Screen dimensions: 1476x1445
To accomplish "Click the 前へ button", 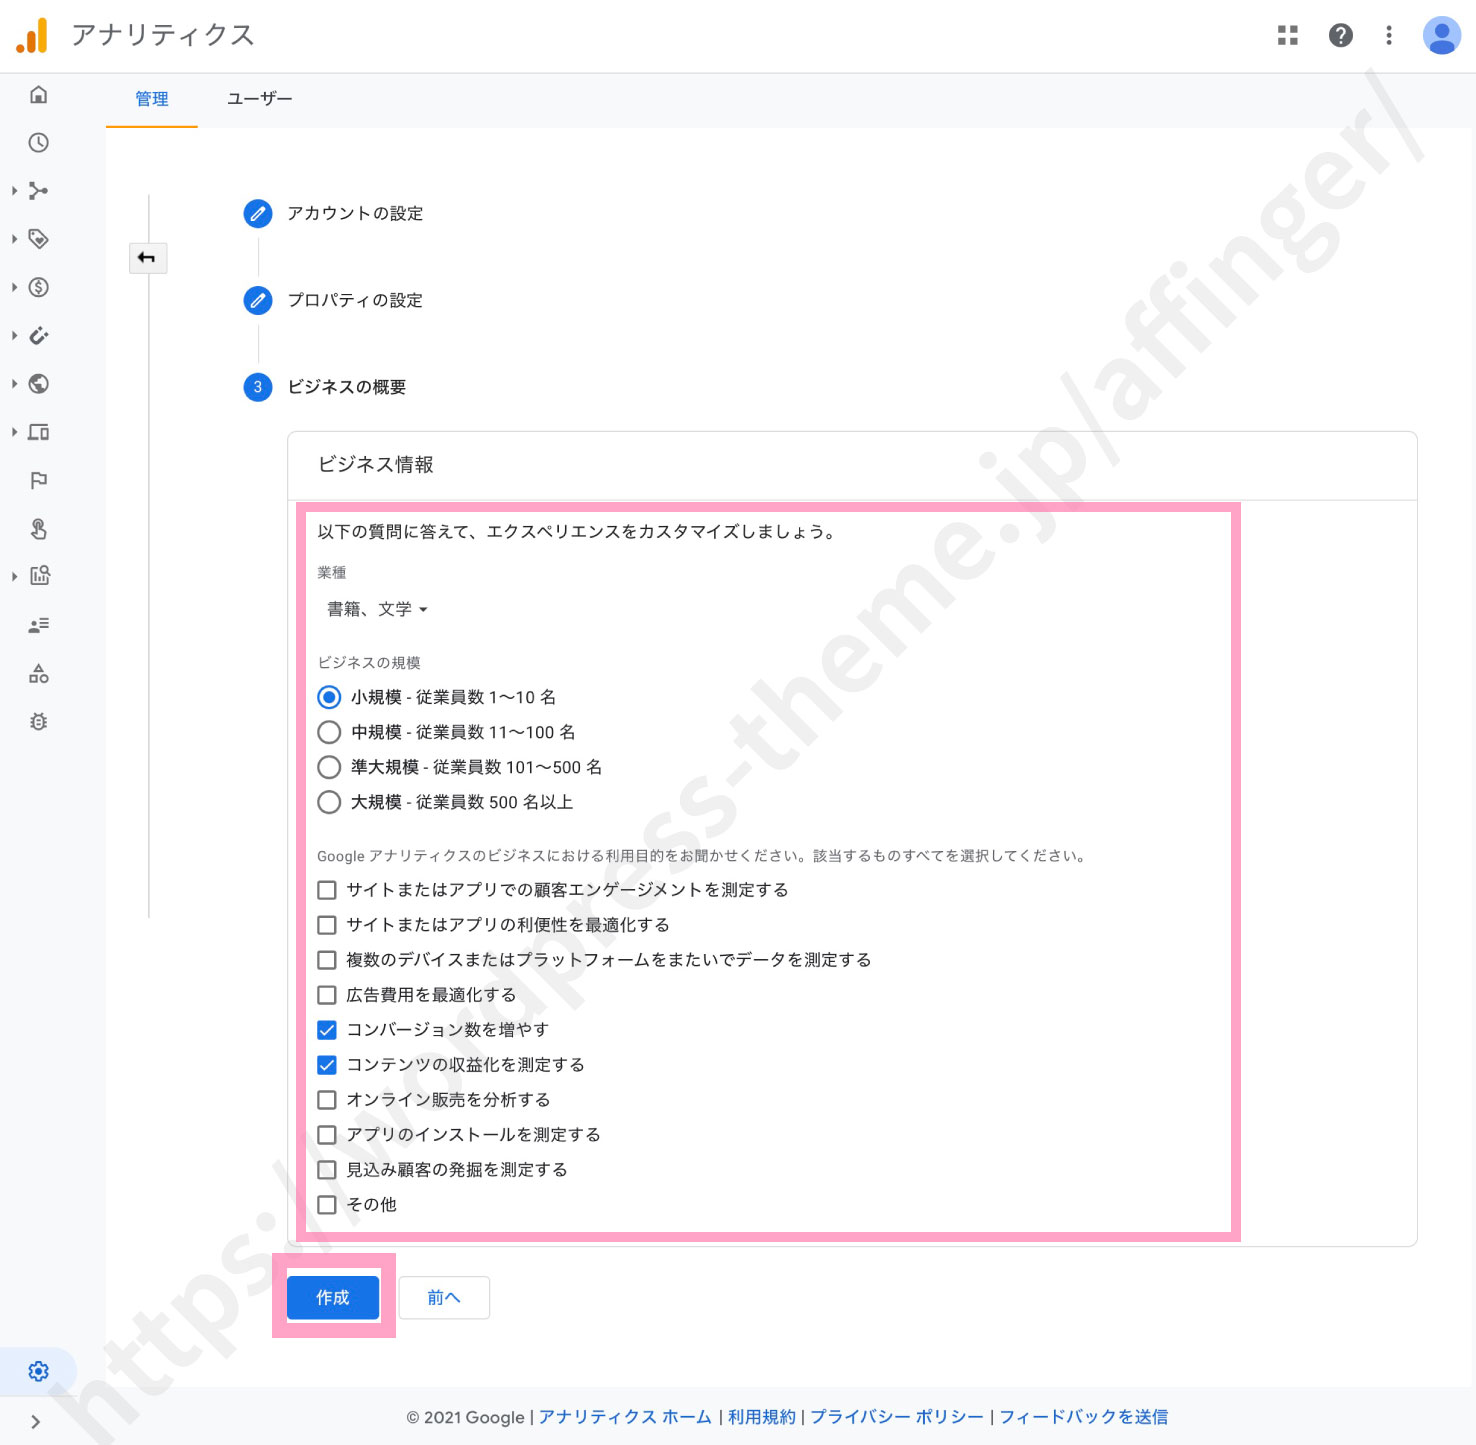I will [x=444, y=1297].
